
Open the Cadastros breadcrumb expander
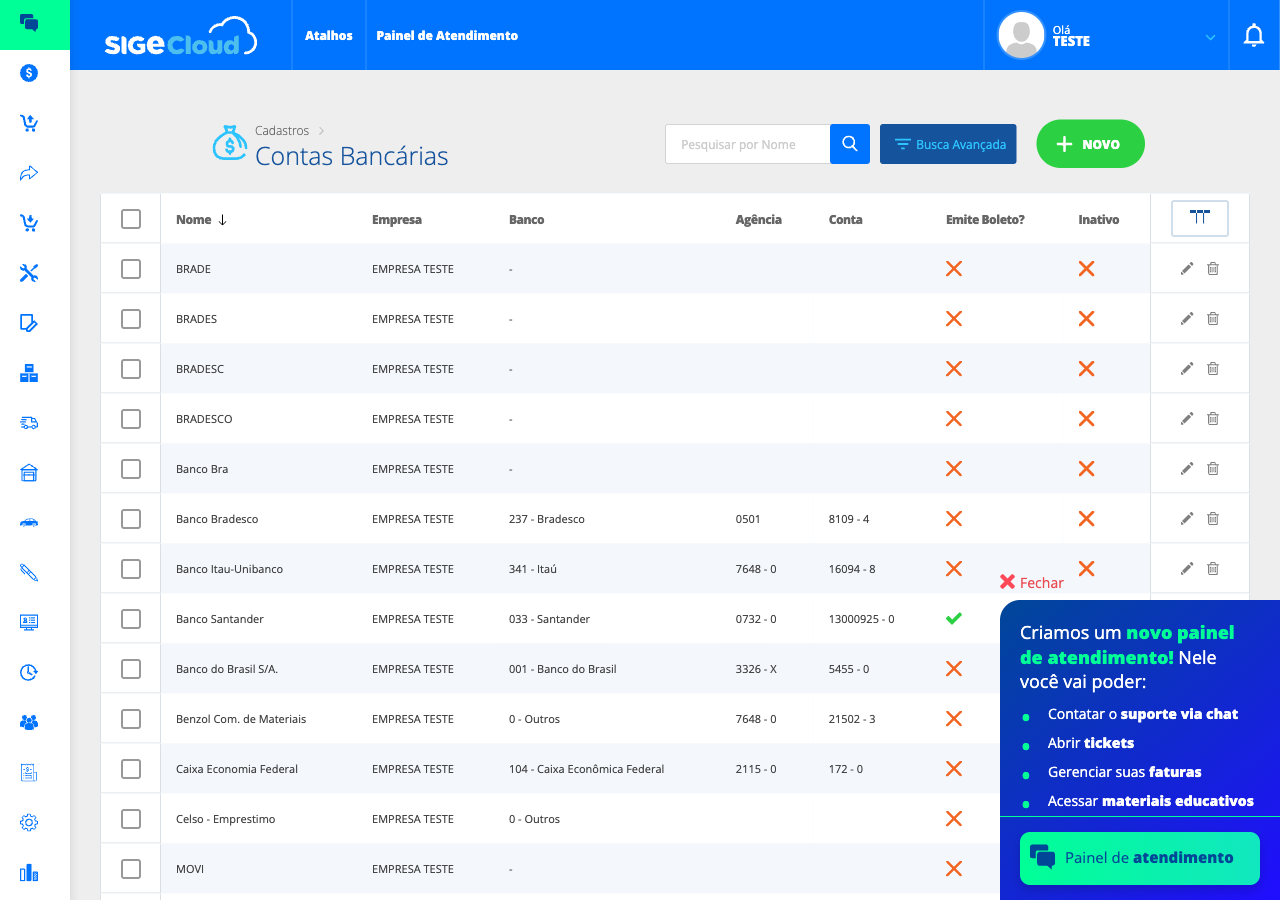point(320,130)
